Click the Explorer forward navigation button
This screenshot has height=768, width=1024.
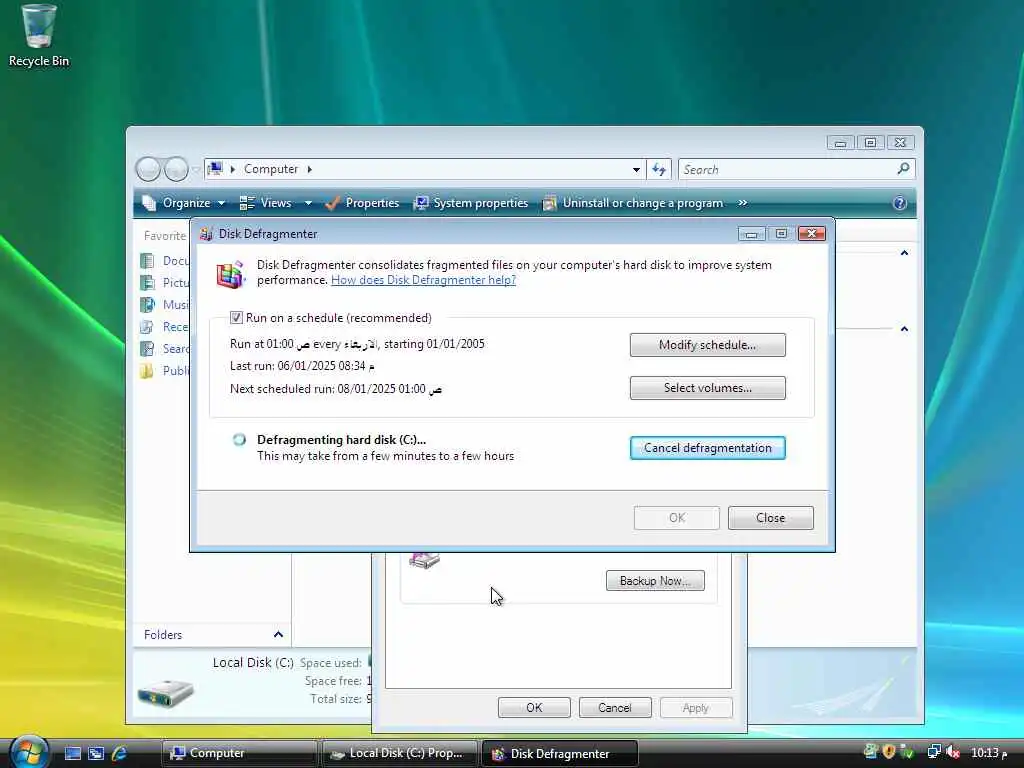pos(176,169)
